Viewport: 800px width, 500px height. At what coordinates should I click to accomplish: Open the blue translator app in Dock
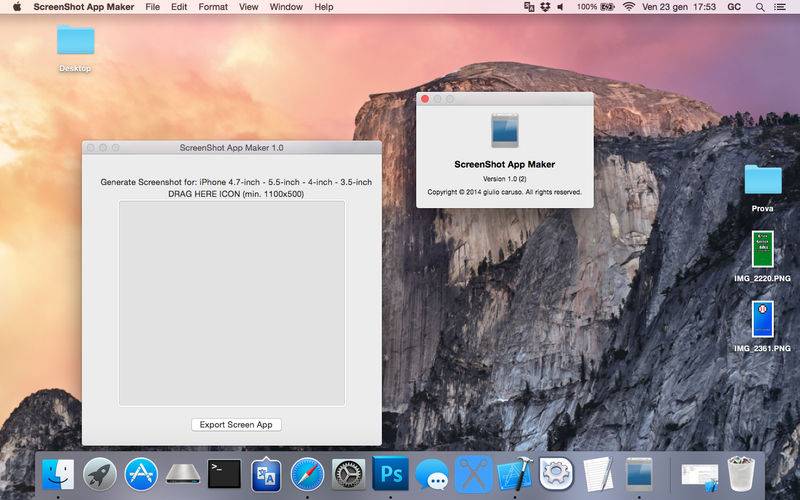[266, 475]
